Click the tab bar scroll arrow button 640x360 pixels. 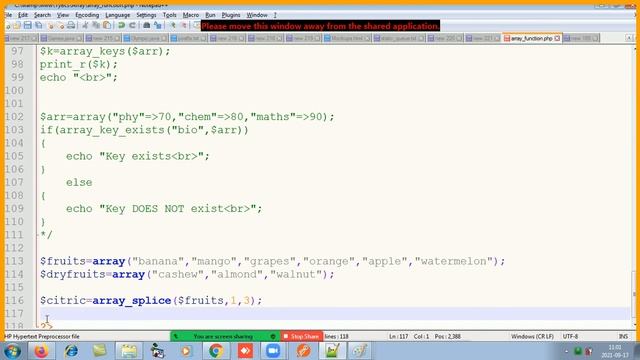pos(629,38)
